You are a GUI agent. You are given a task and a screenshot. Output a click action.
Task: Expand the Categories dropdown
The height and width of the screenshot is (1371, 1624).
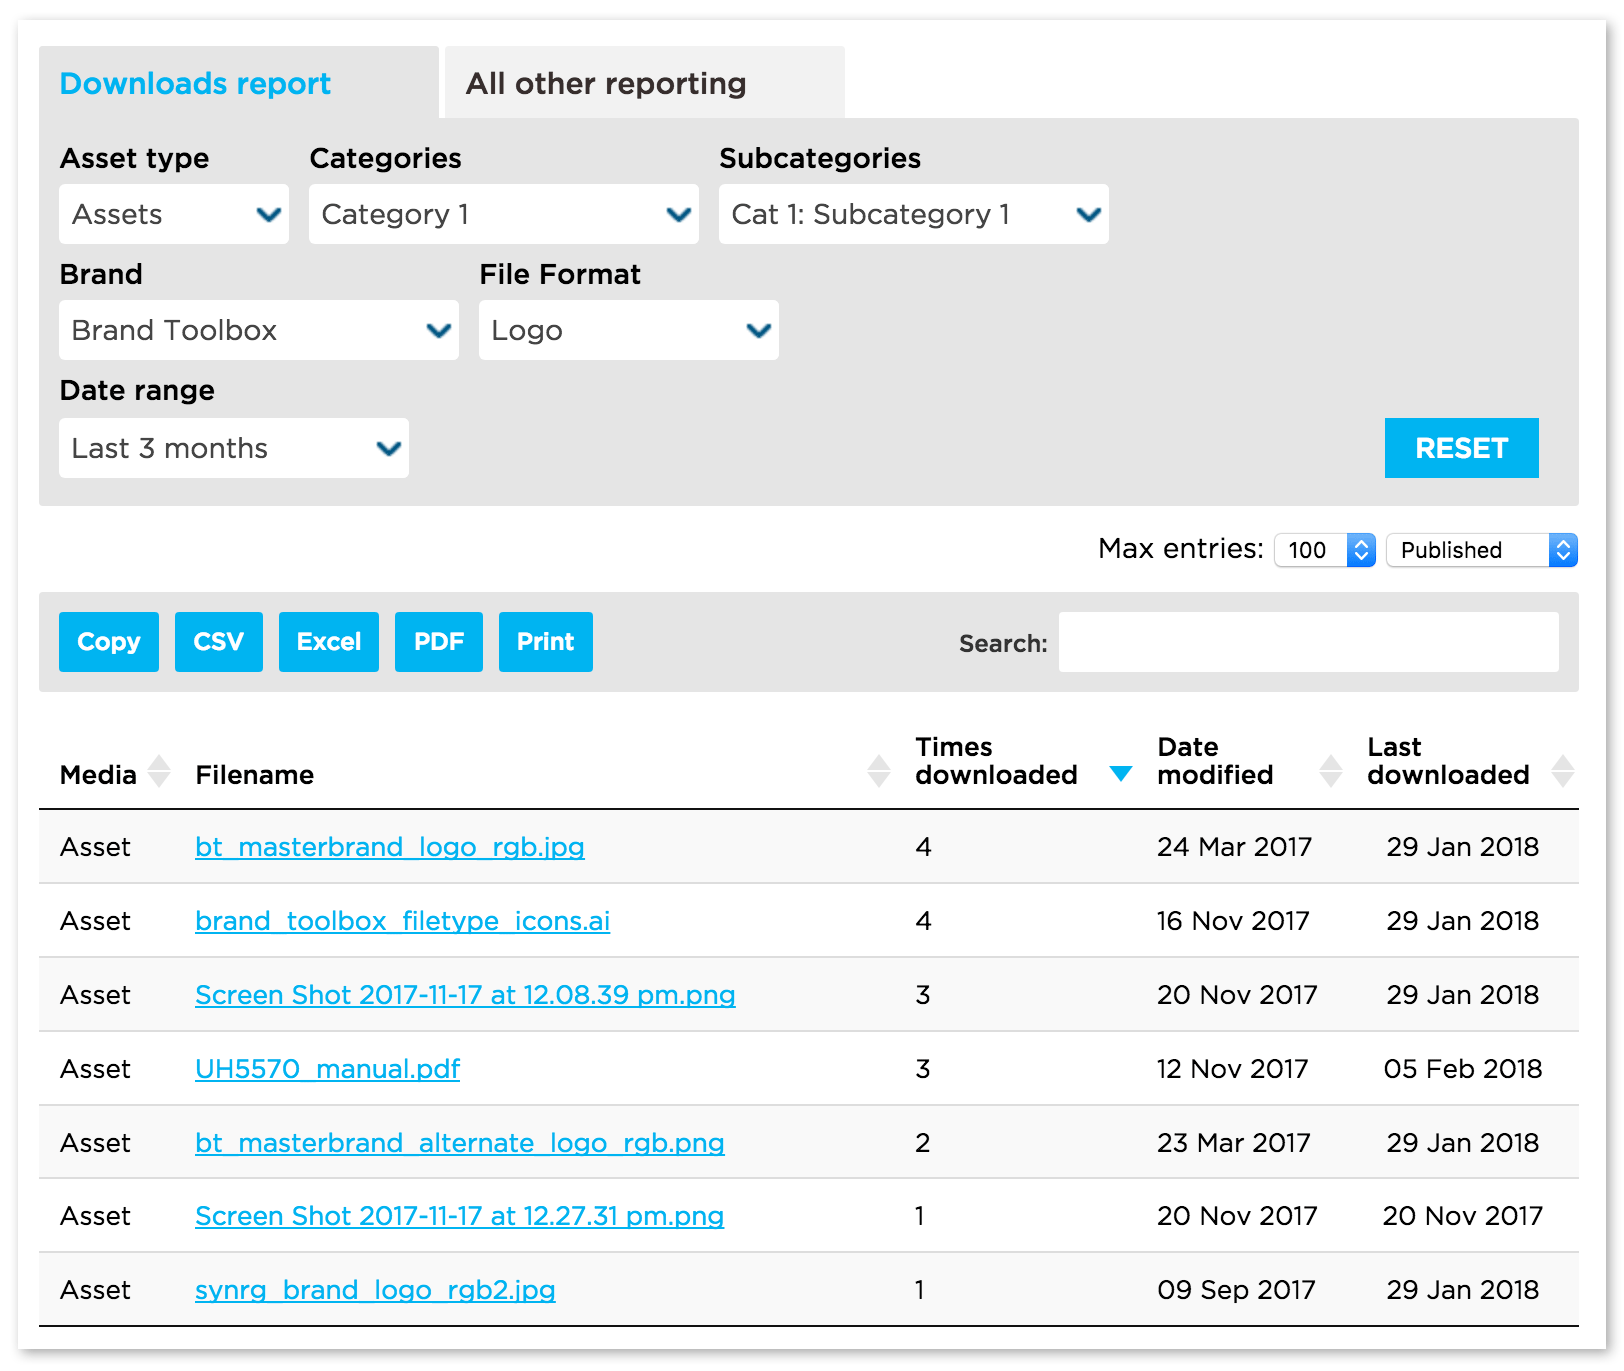point(503,214)
